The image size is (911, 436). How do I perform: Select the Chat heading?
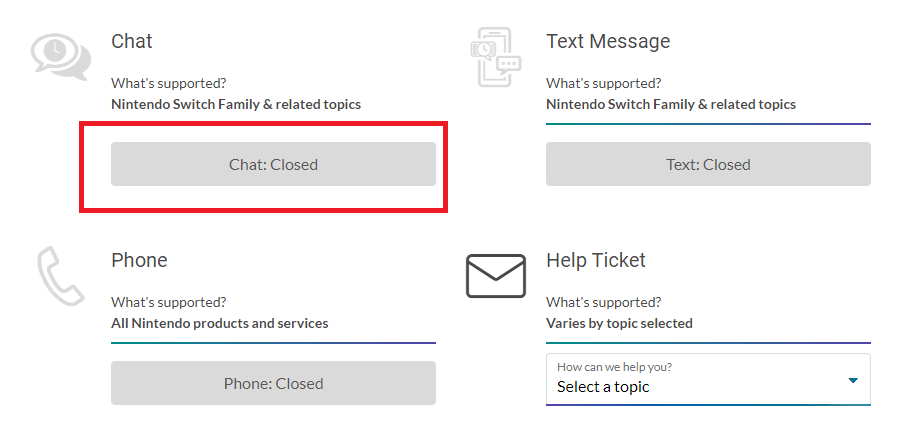click(x=132, y=41)
